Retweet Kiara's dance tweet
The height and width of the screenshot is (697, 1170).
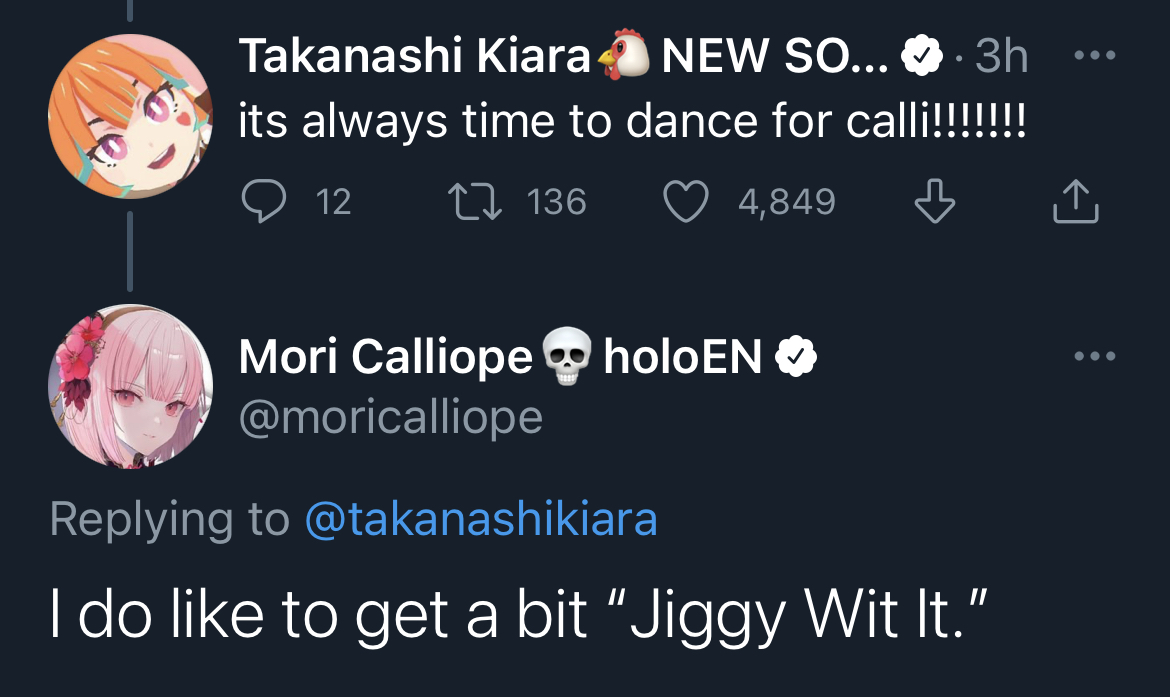tap(475, 202)
